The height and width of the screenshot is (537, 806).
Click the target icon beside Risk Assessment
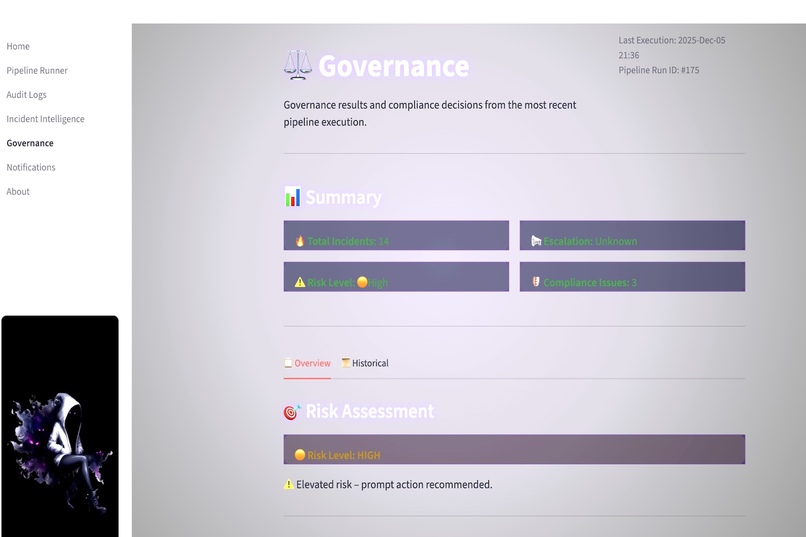(x=292, y=412)
